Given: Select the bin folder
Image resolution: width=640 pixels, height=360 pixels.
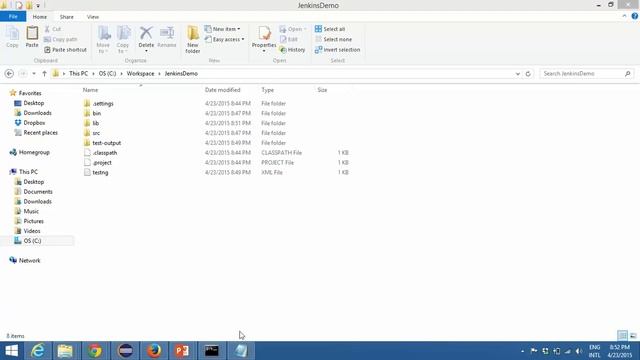Looking at the screenshot, I should click(x=96, y=113).
